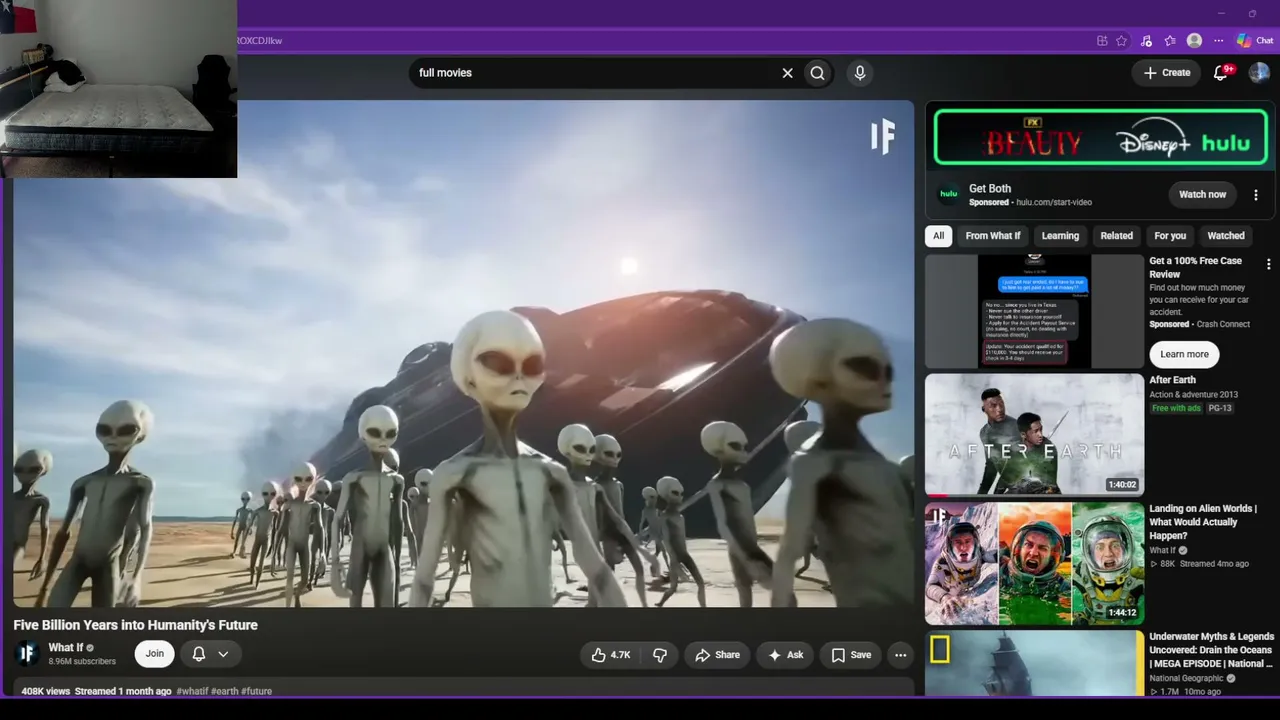Image resolution: width=1280 pixels, height=720 pixels.
Task: Open the browser Copilot Chat button
Action: tap(1256, 41)
